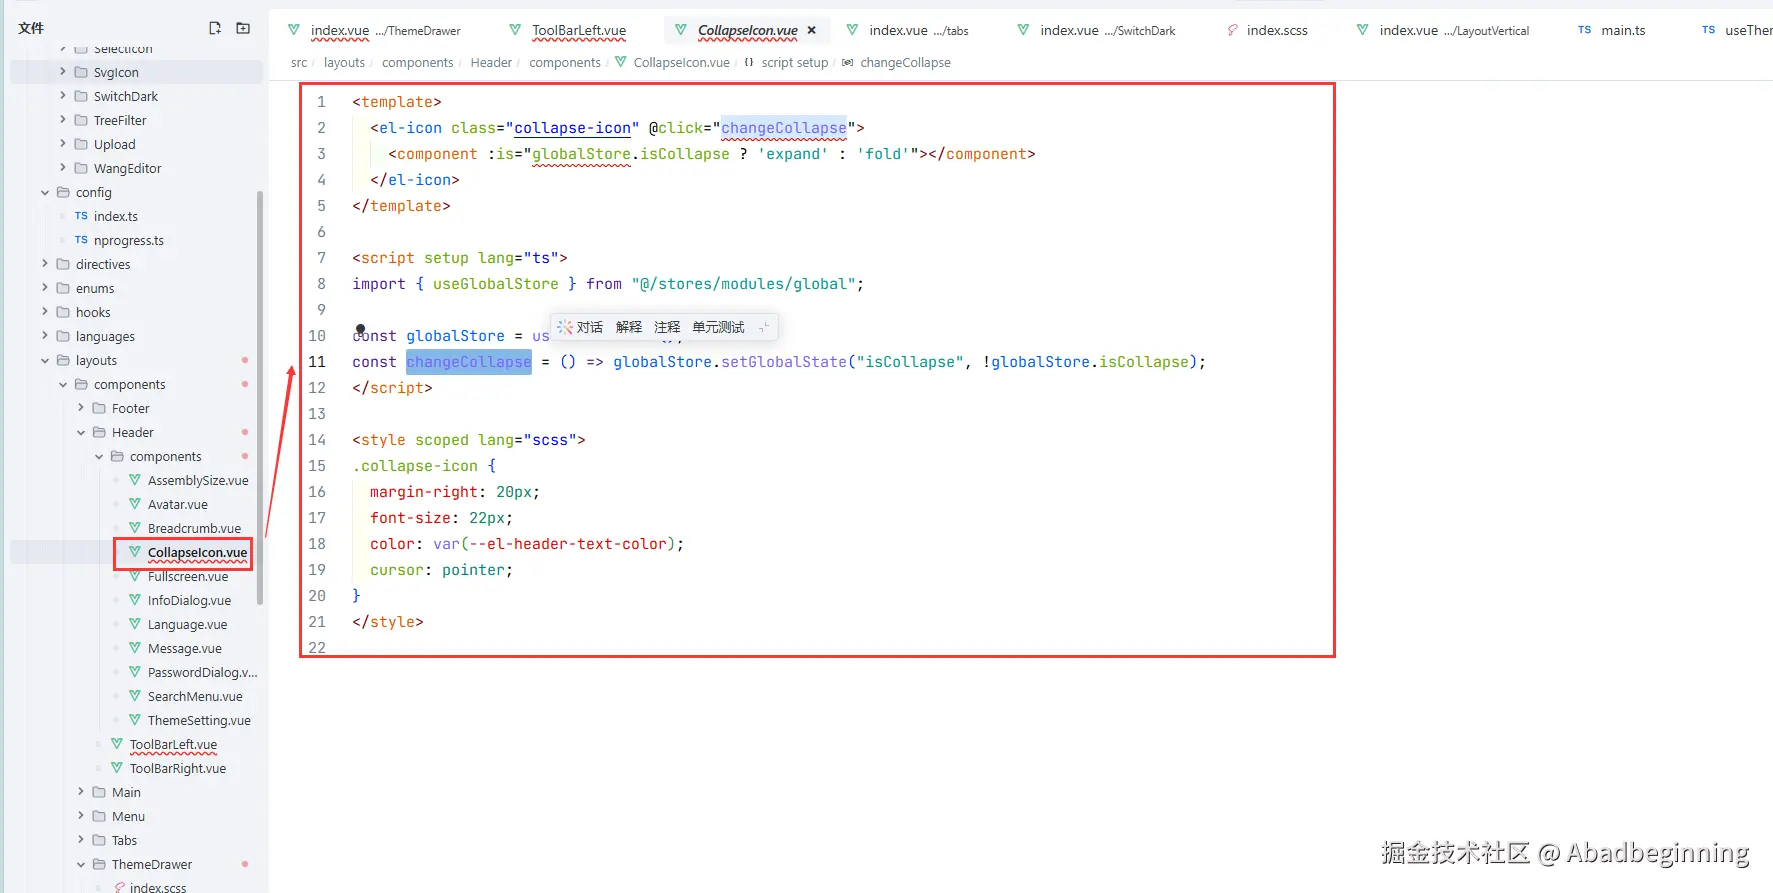Expand the Footer folder
The height and width of the screenshot is (893, 1773).
tap(81, 408)
